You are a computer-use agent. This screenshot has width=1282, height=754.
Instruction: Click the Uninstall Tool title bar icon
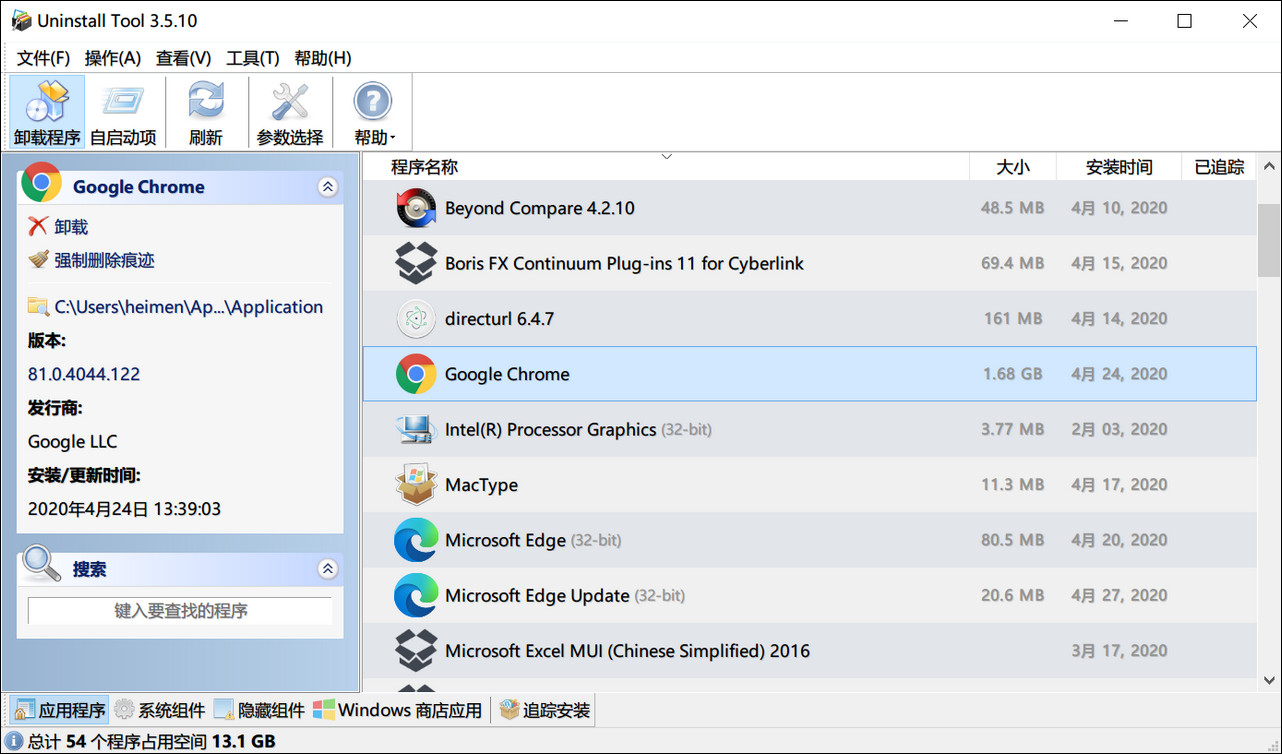[x=20, y=21]
